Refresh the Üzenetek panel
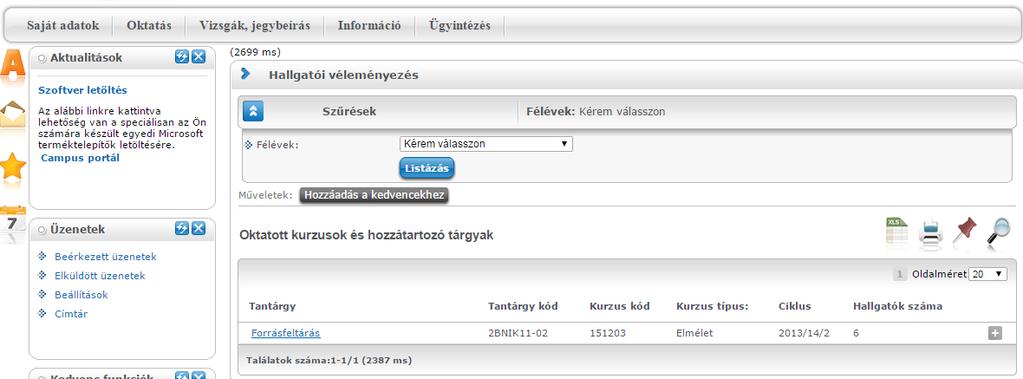 pos(182,228)
